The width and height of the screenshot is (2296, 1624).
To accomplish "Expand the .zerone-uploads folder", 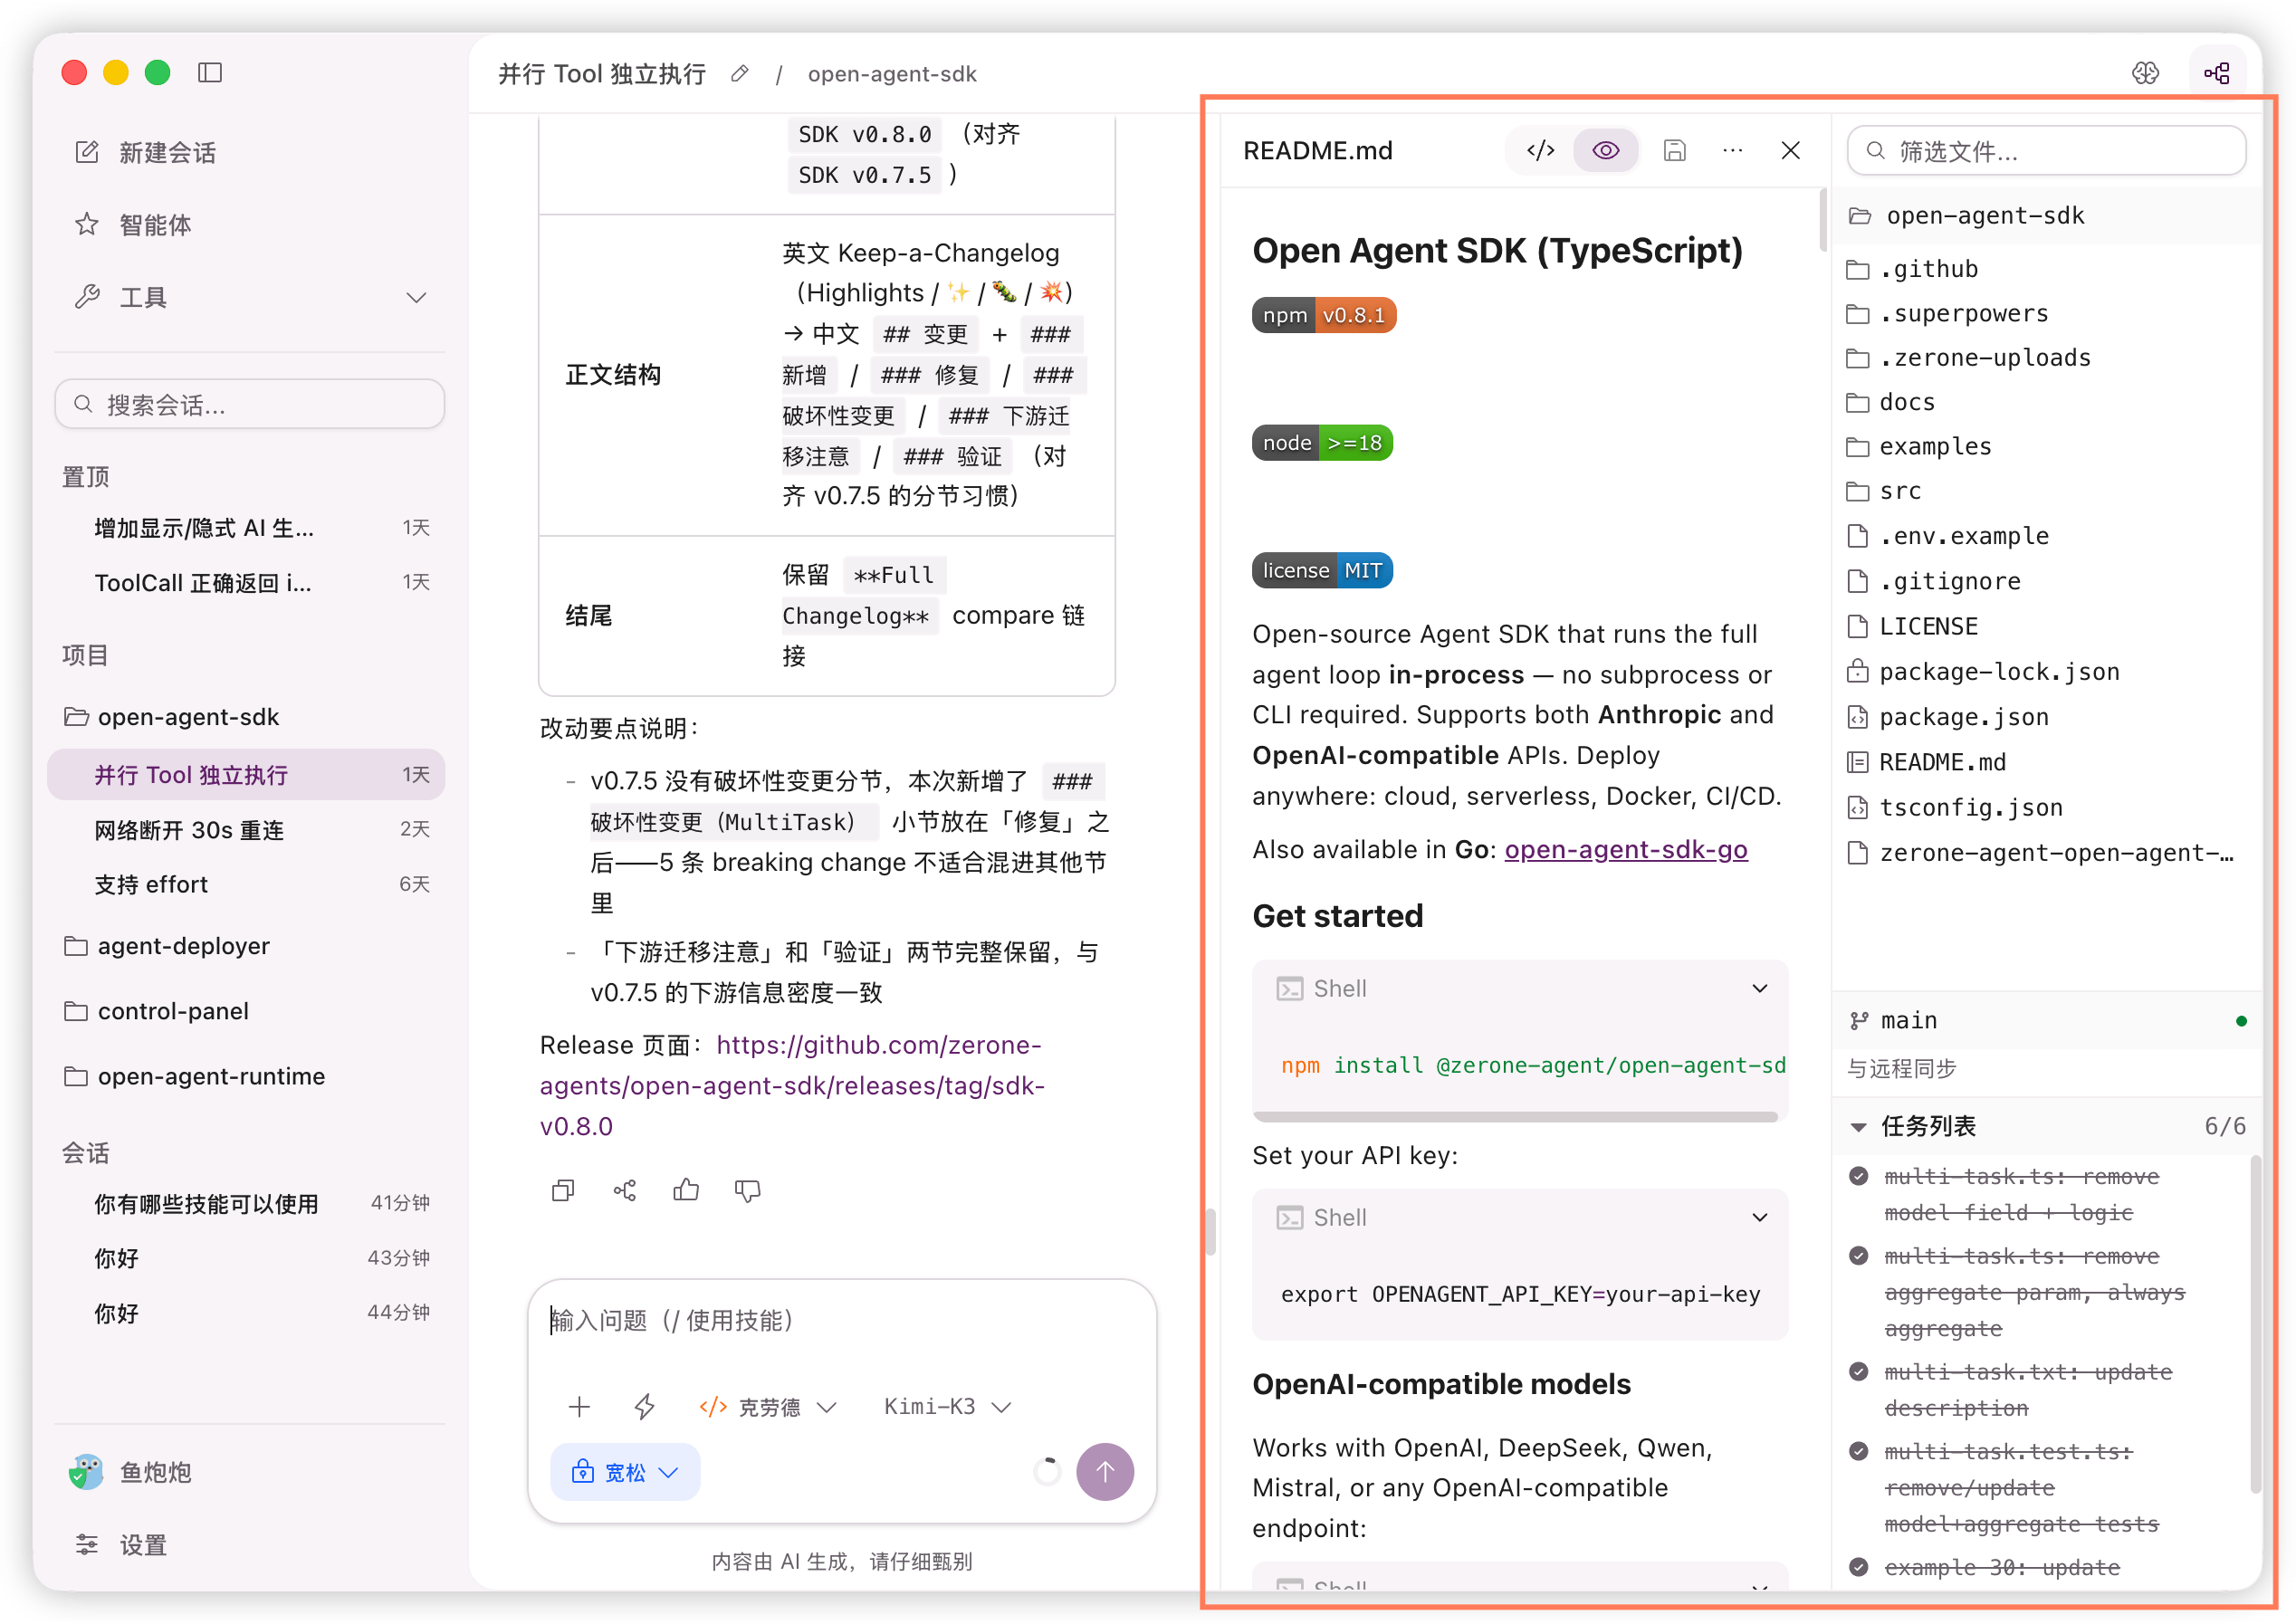I will point(1968,357).
